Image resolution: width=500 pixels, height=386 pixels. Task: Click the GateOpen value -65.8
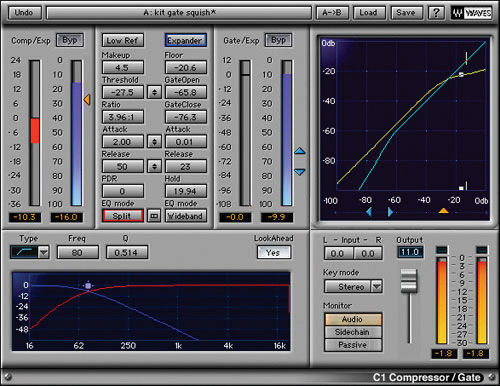click(x=186, y=92)
